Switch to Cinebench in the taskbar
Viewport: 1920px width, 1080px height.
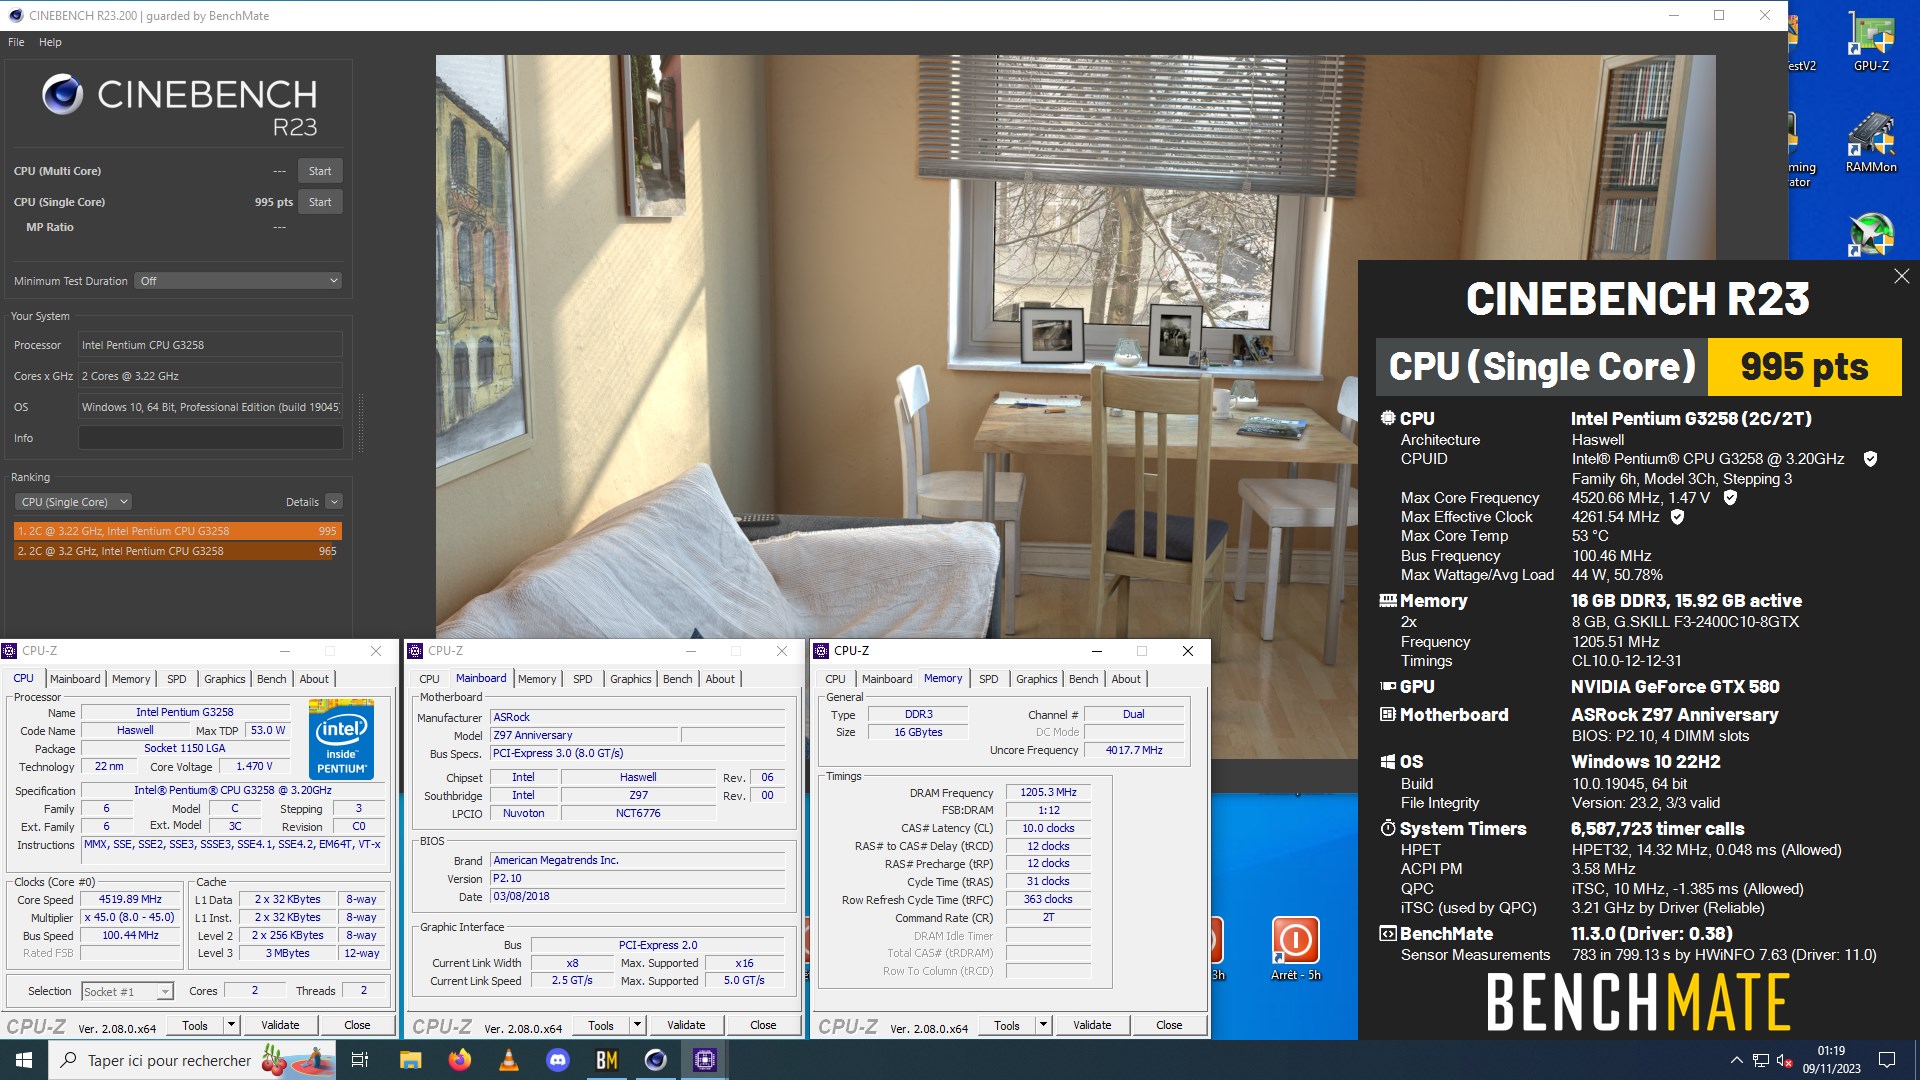(655, 1060)
